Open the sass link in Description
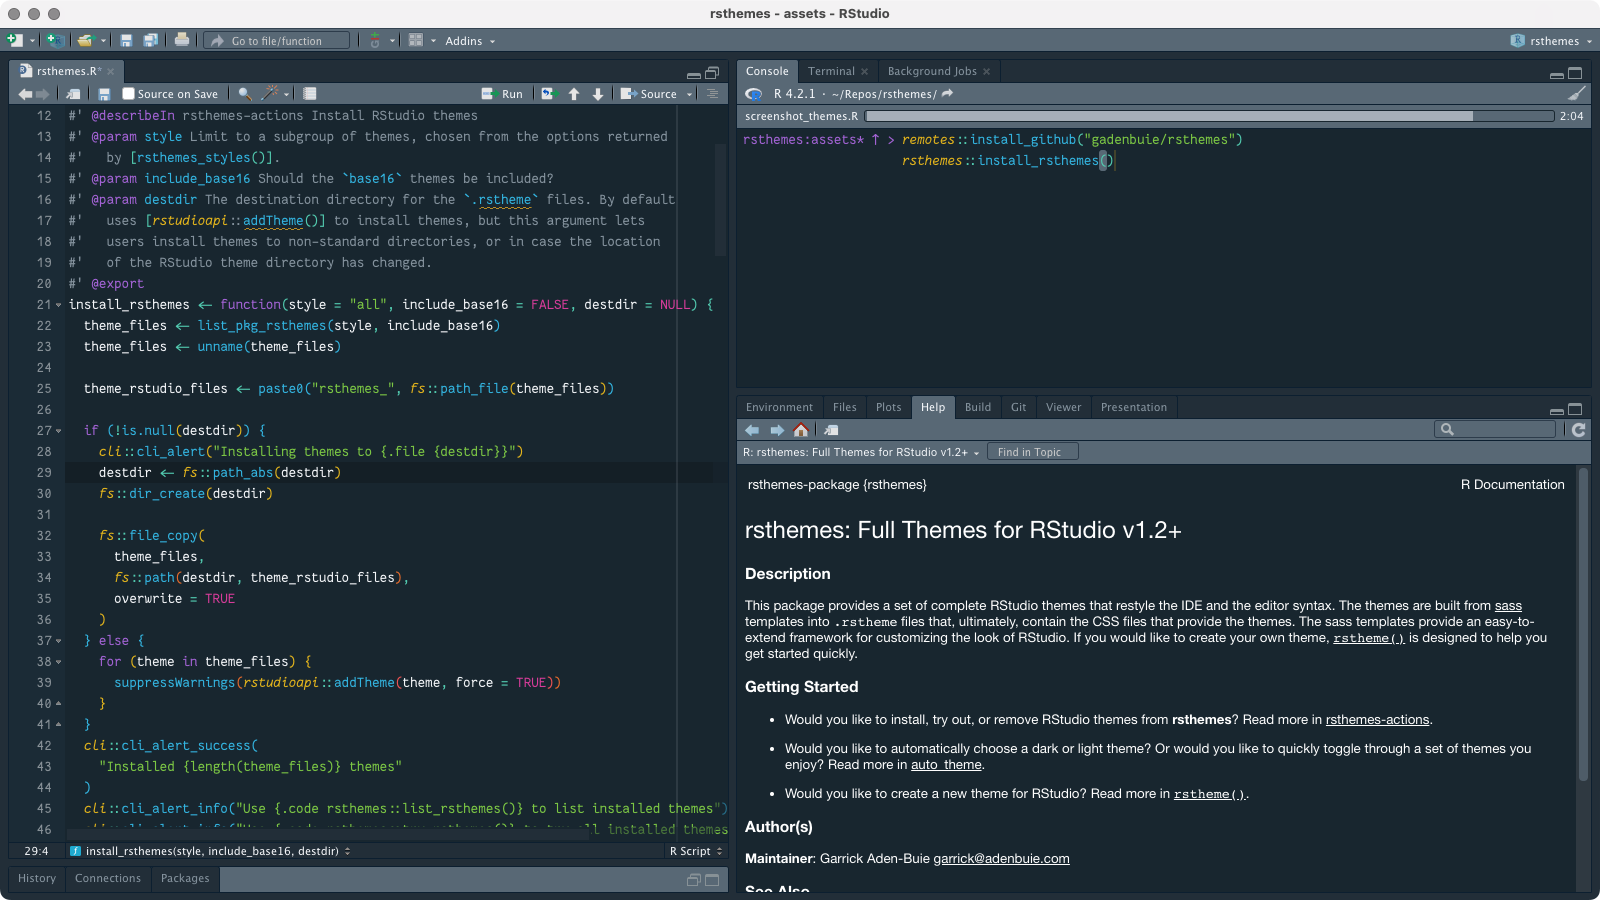1600x900 pixels. pos(1508,606)
